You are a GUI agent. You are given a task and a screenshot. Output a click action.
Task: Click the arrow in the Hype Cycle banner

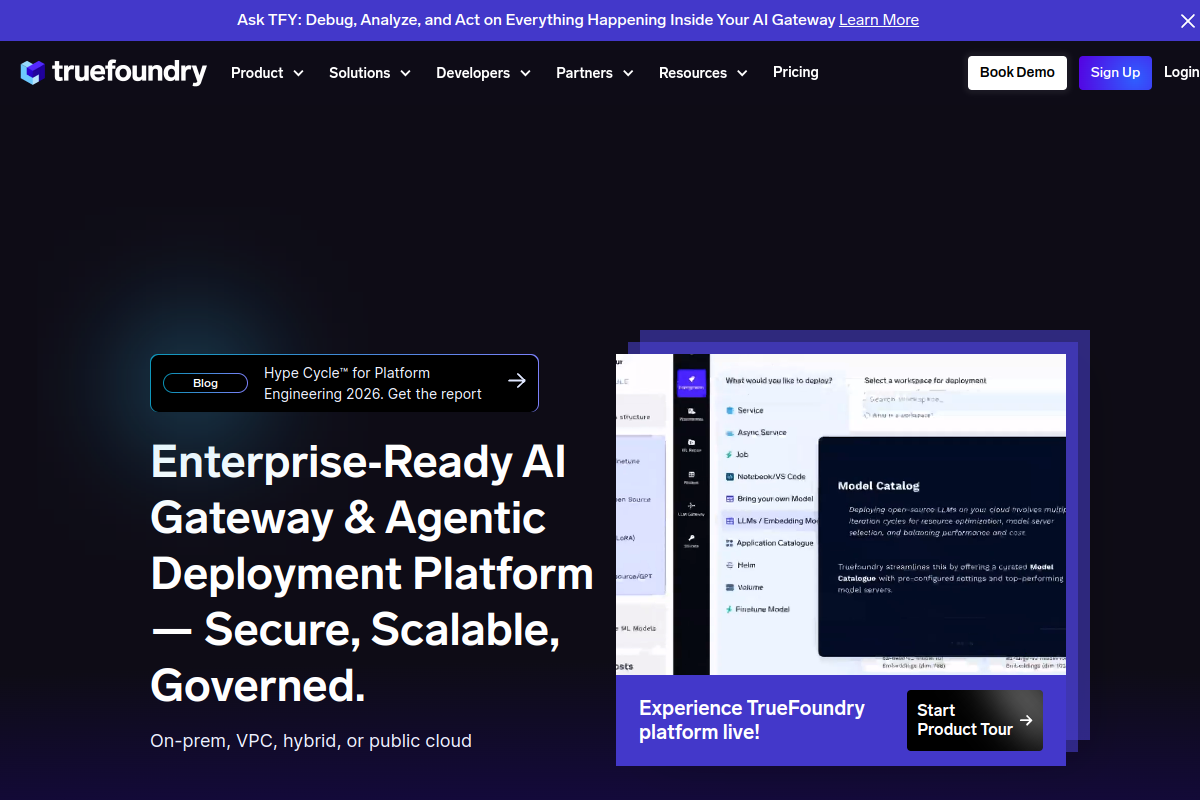(x=516, y=380)
